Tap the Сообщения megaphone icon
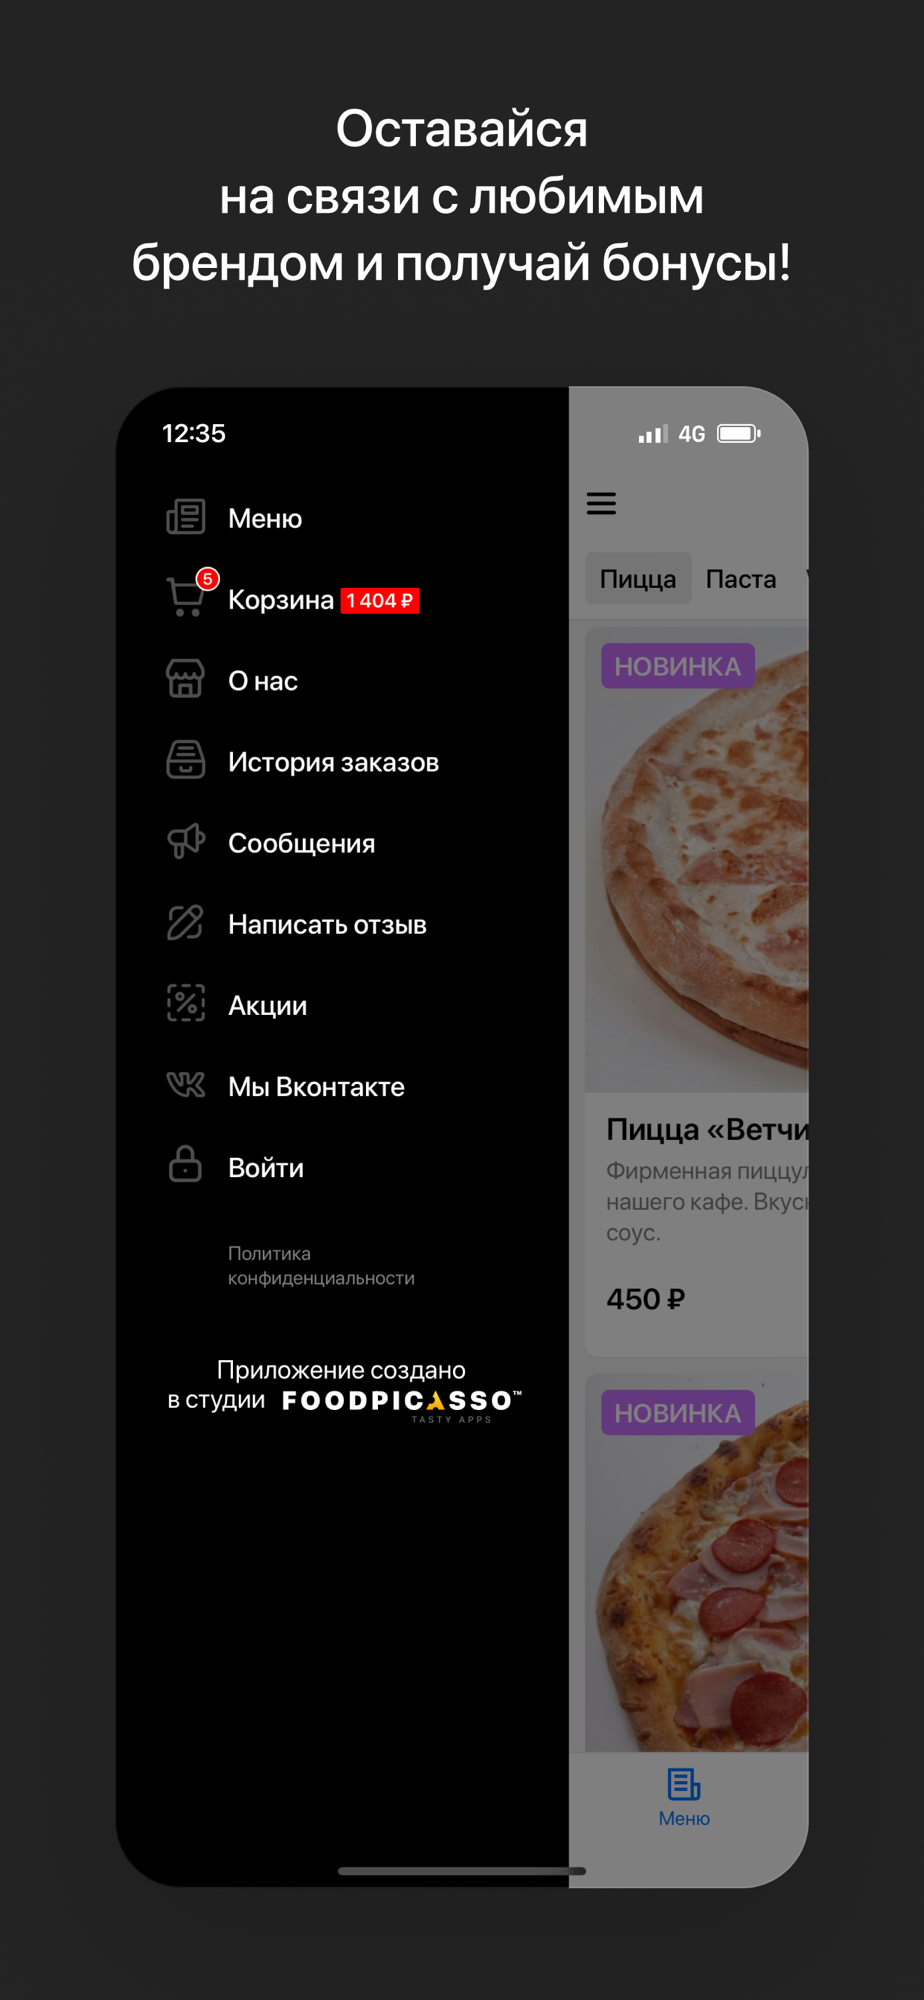This screenshot has width=924, height=2000. pyautogui.click(x=186, y=842)
